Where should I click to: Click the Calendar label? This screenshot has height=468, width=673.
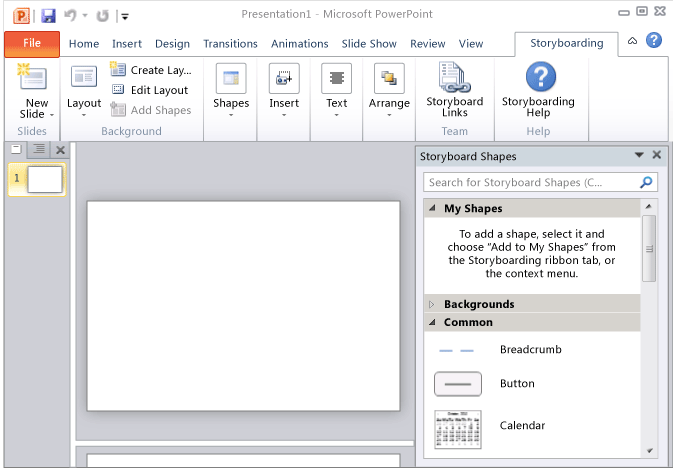point(522,425)
